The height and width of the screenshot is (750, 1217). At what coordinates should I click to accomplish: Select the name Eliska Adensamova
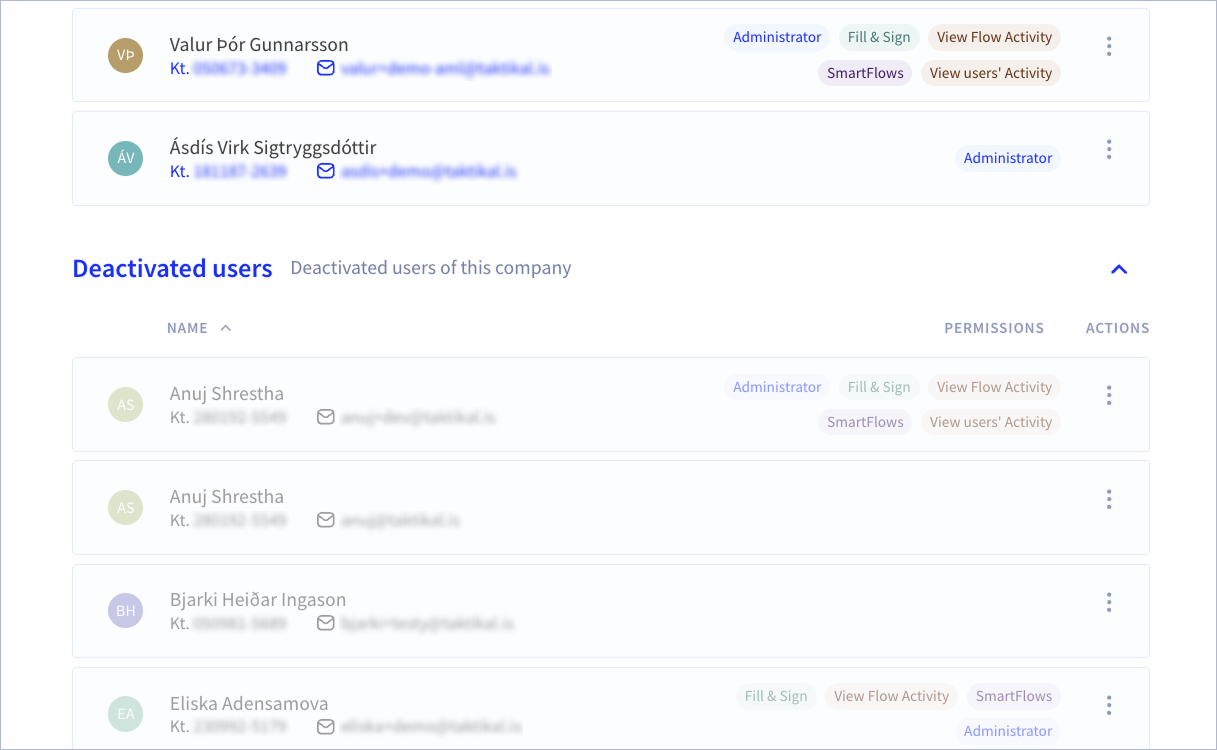pos(249,703)
